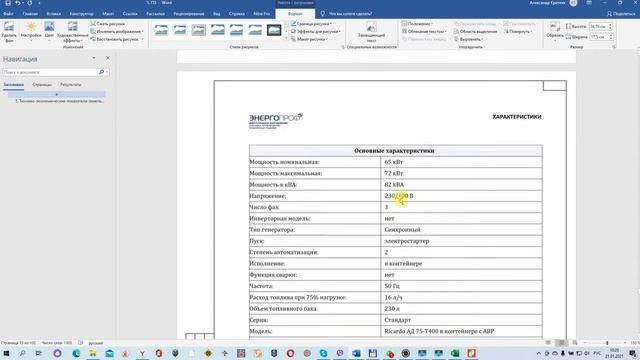640x360 pixels.
Task: Open the Position (Положение) dropdown
Action: (x=417, y=24)
